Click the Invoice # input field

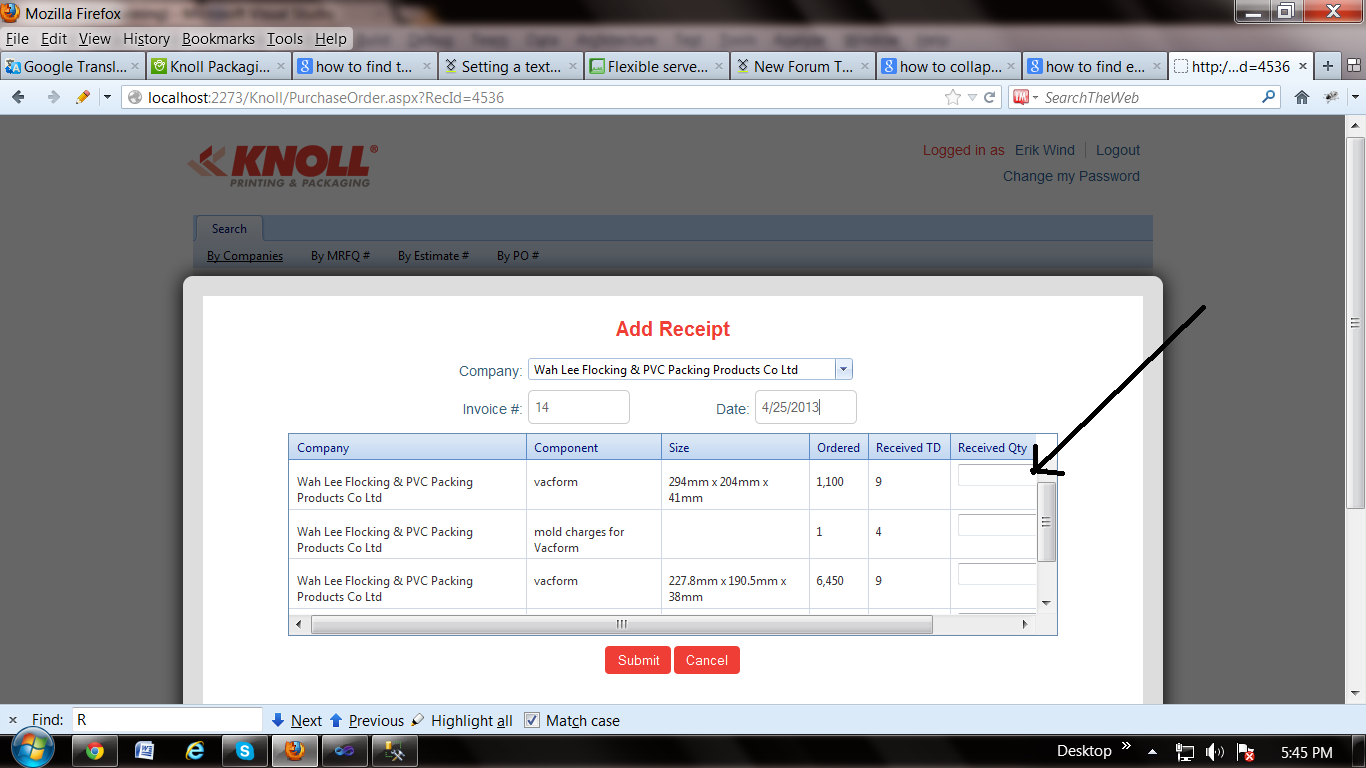pos(577,407)
